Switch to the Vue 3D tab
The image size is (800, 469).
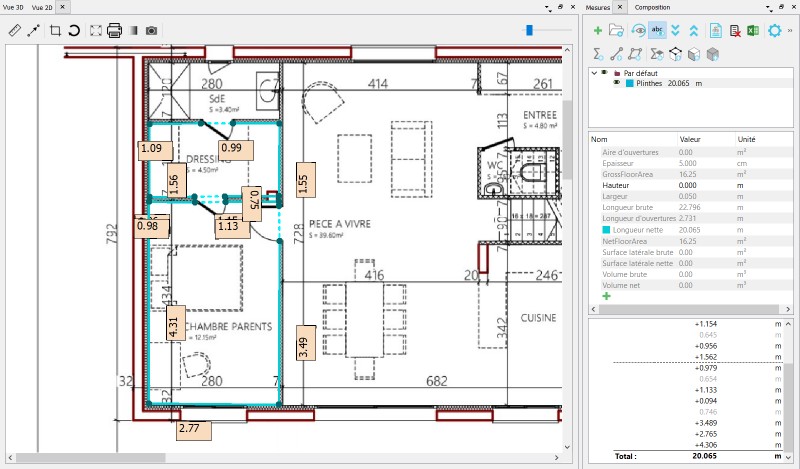point(13,7)
